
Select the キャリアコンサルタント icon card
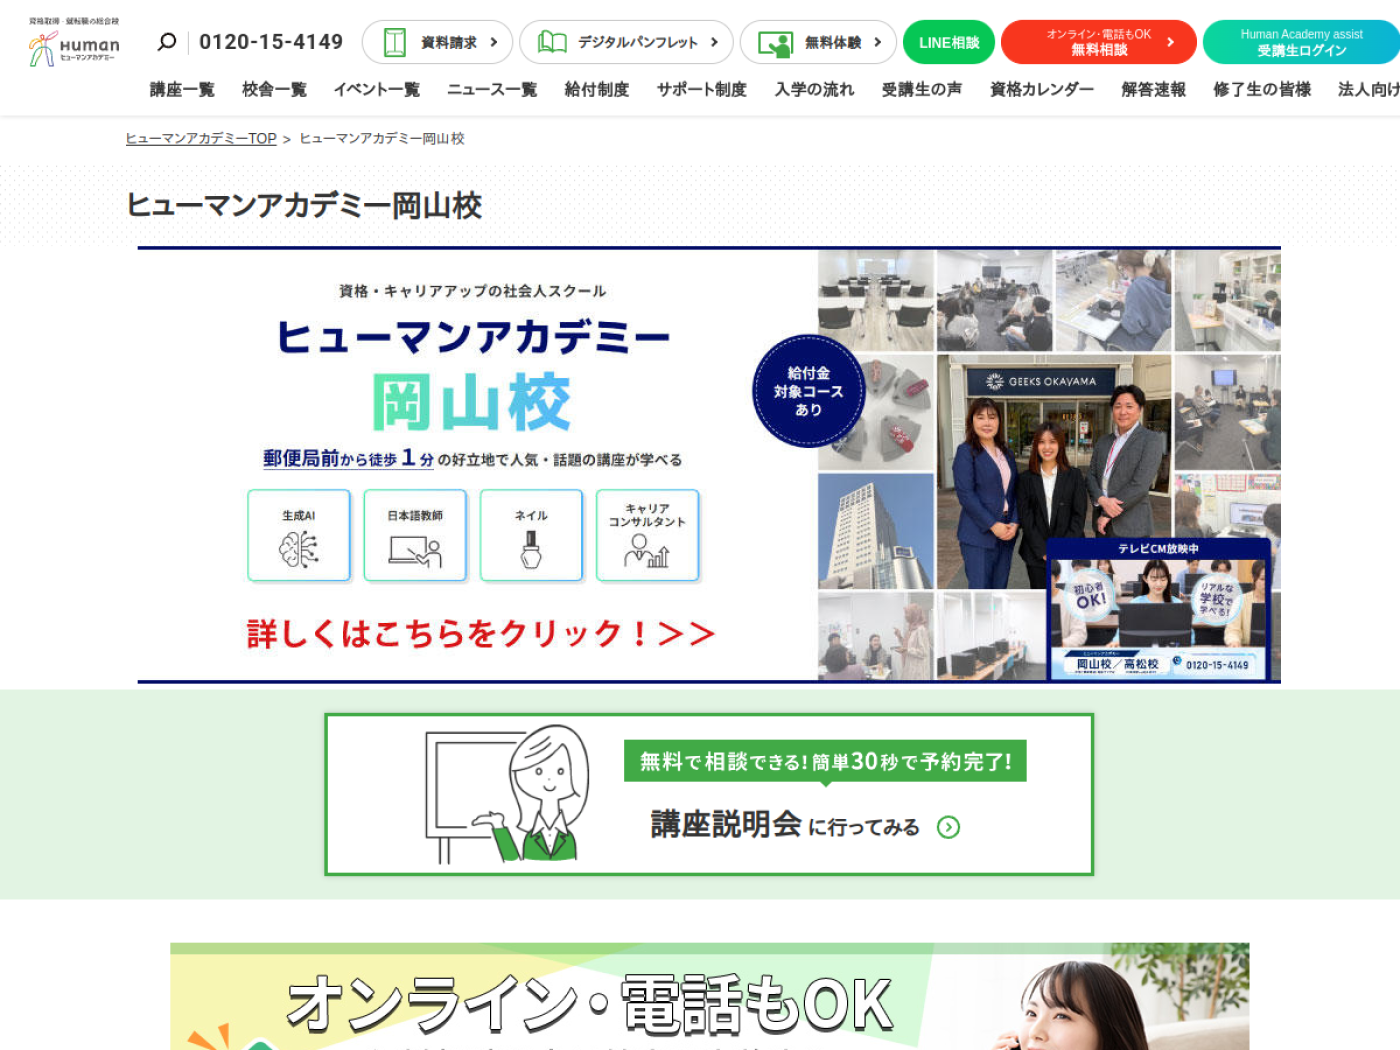click(x=647, y=535)
